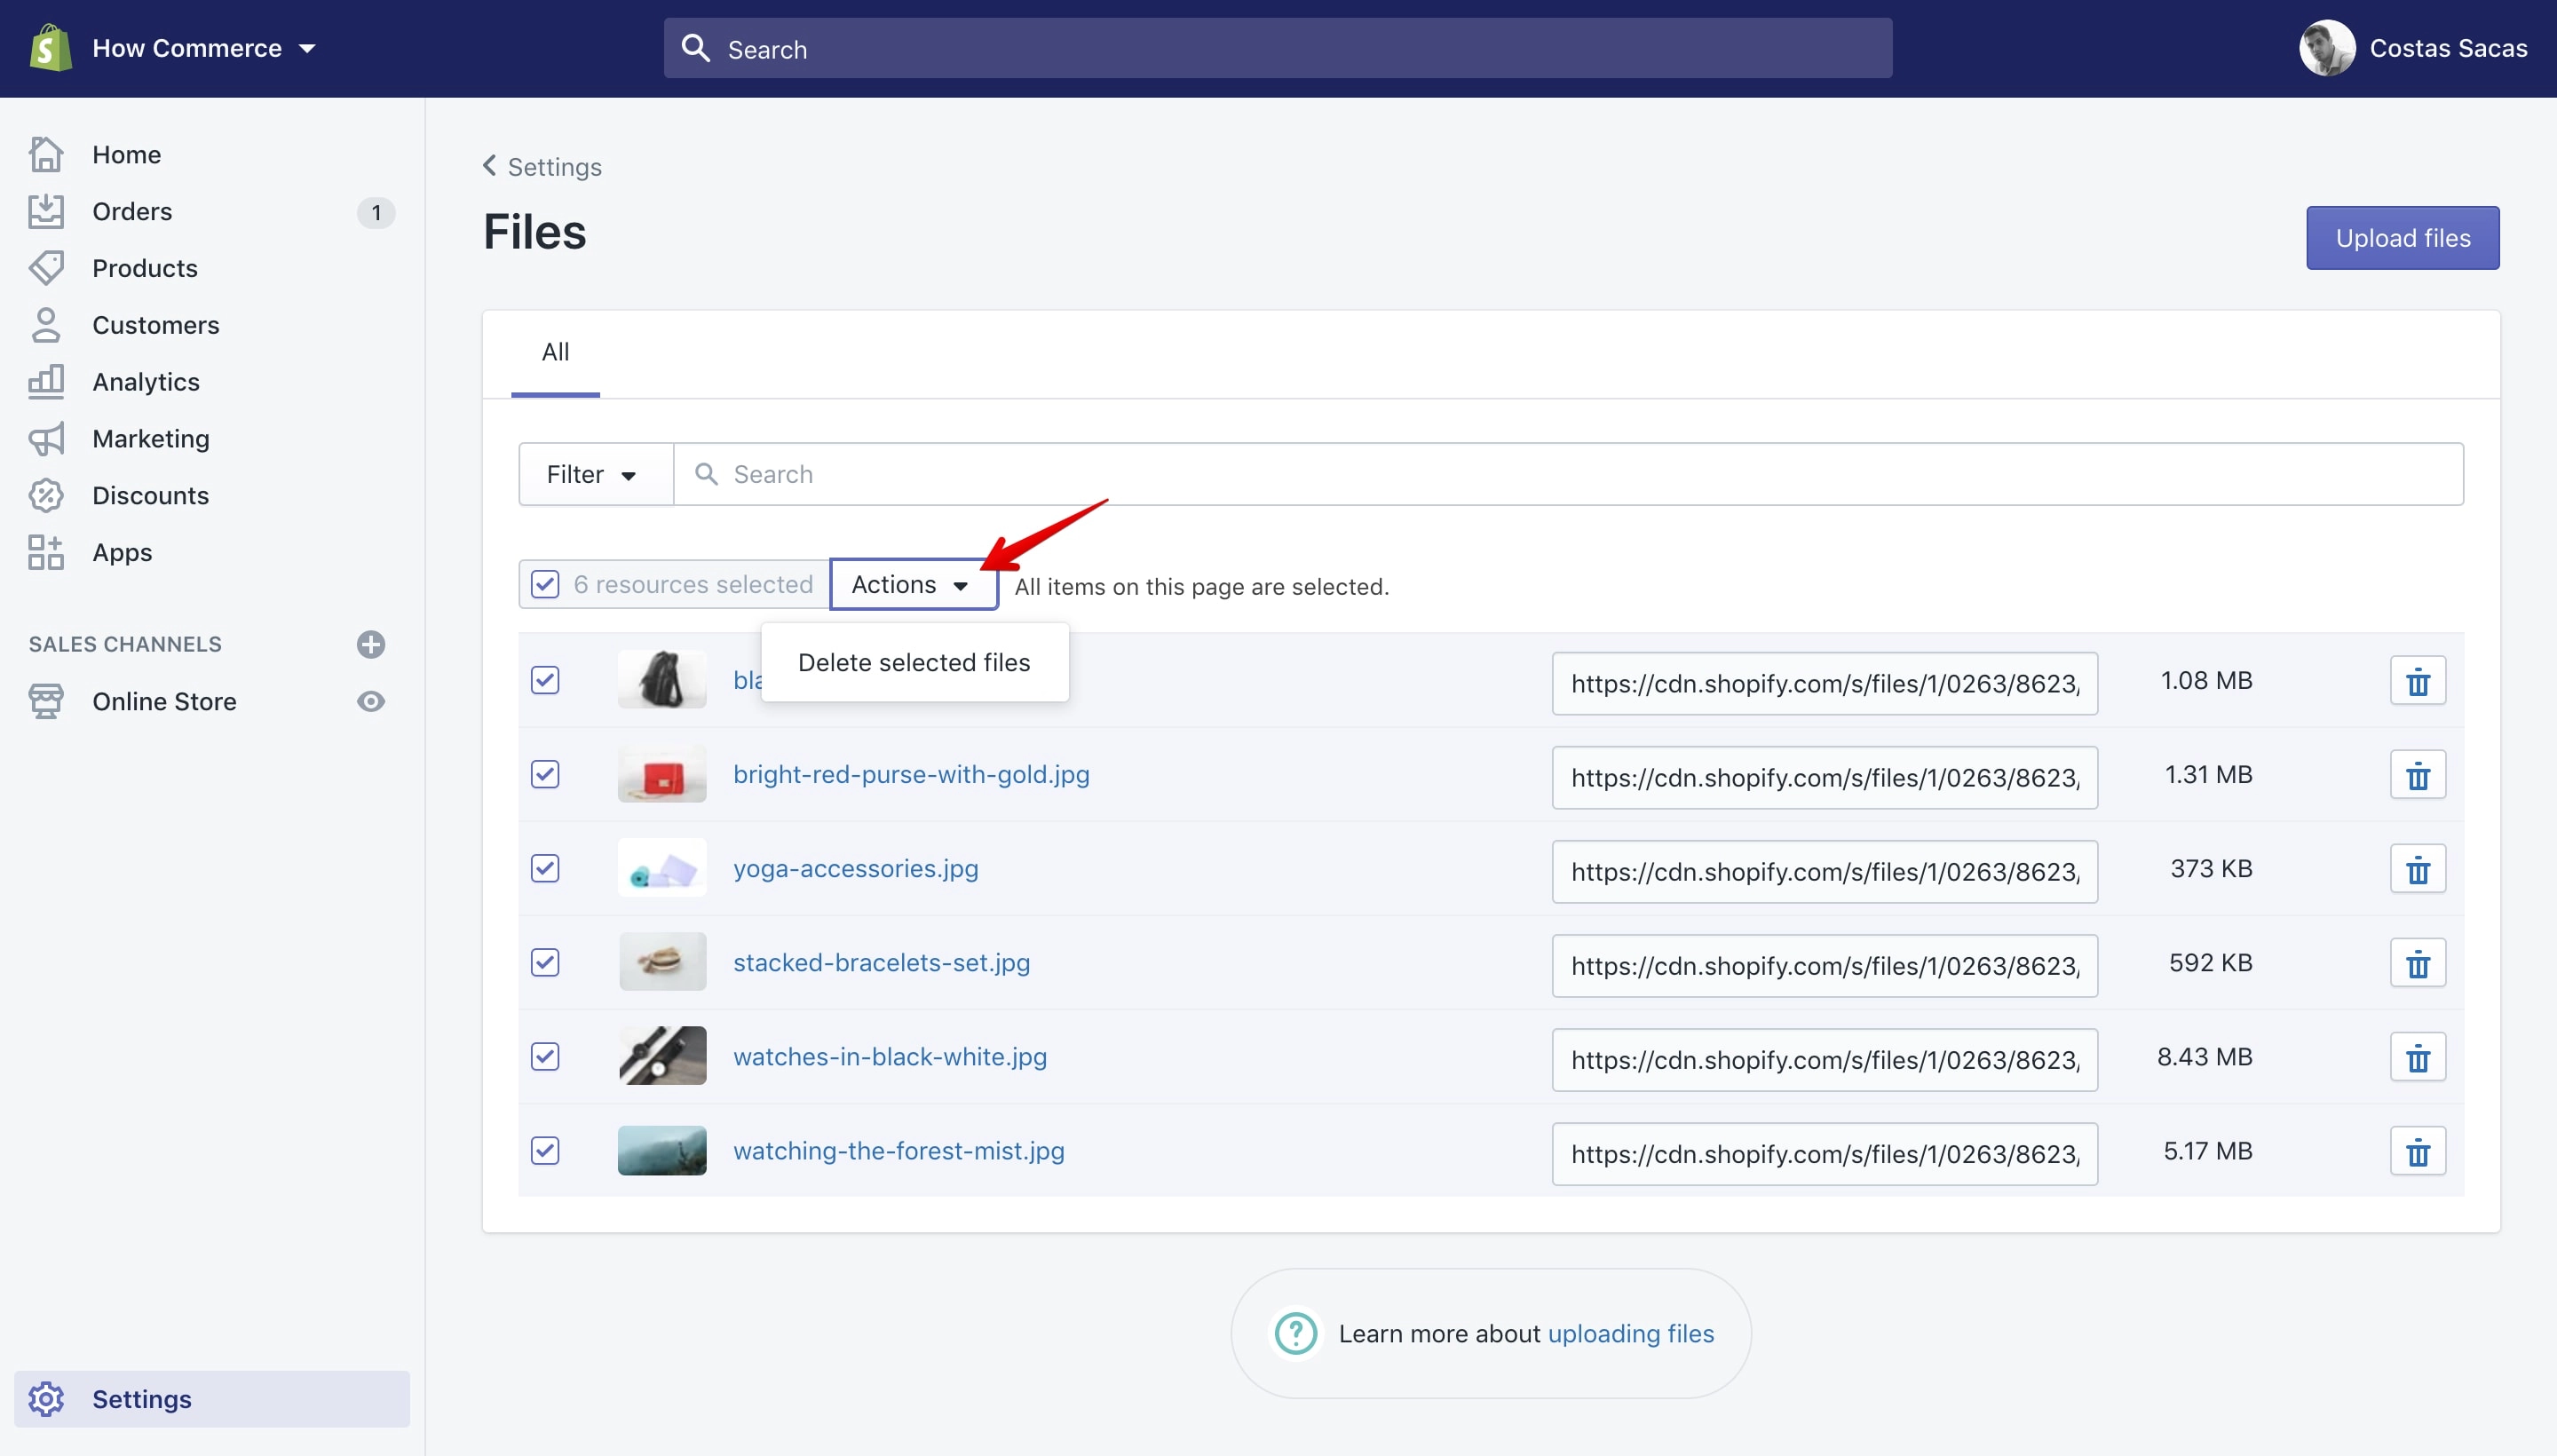Click the Upload files button
The width and height of the screenshot is (2557, 1456).
pyautogui.click(x=2402, y=238)
